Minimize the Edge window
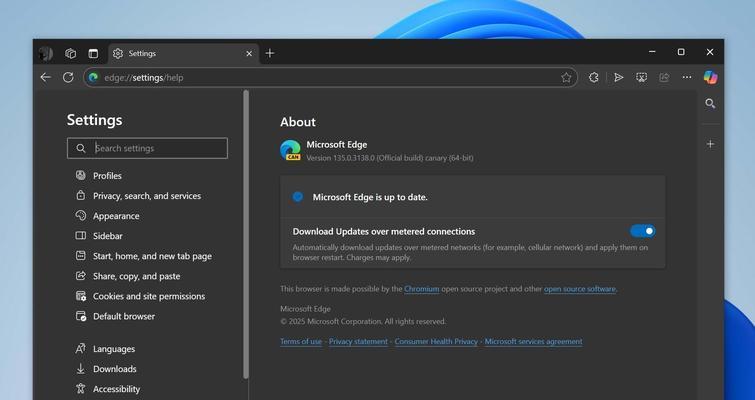 click(x=652, y=52)
